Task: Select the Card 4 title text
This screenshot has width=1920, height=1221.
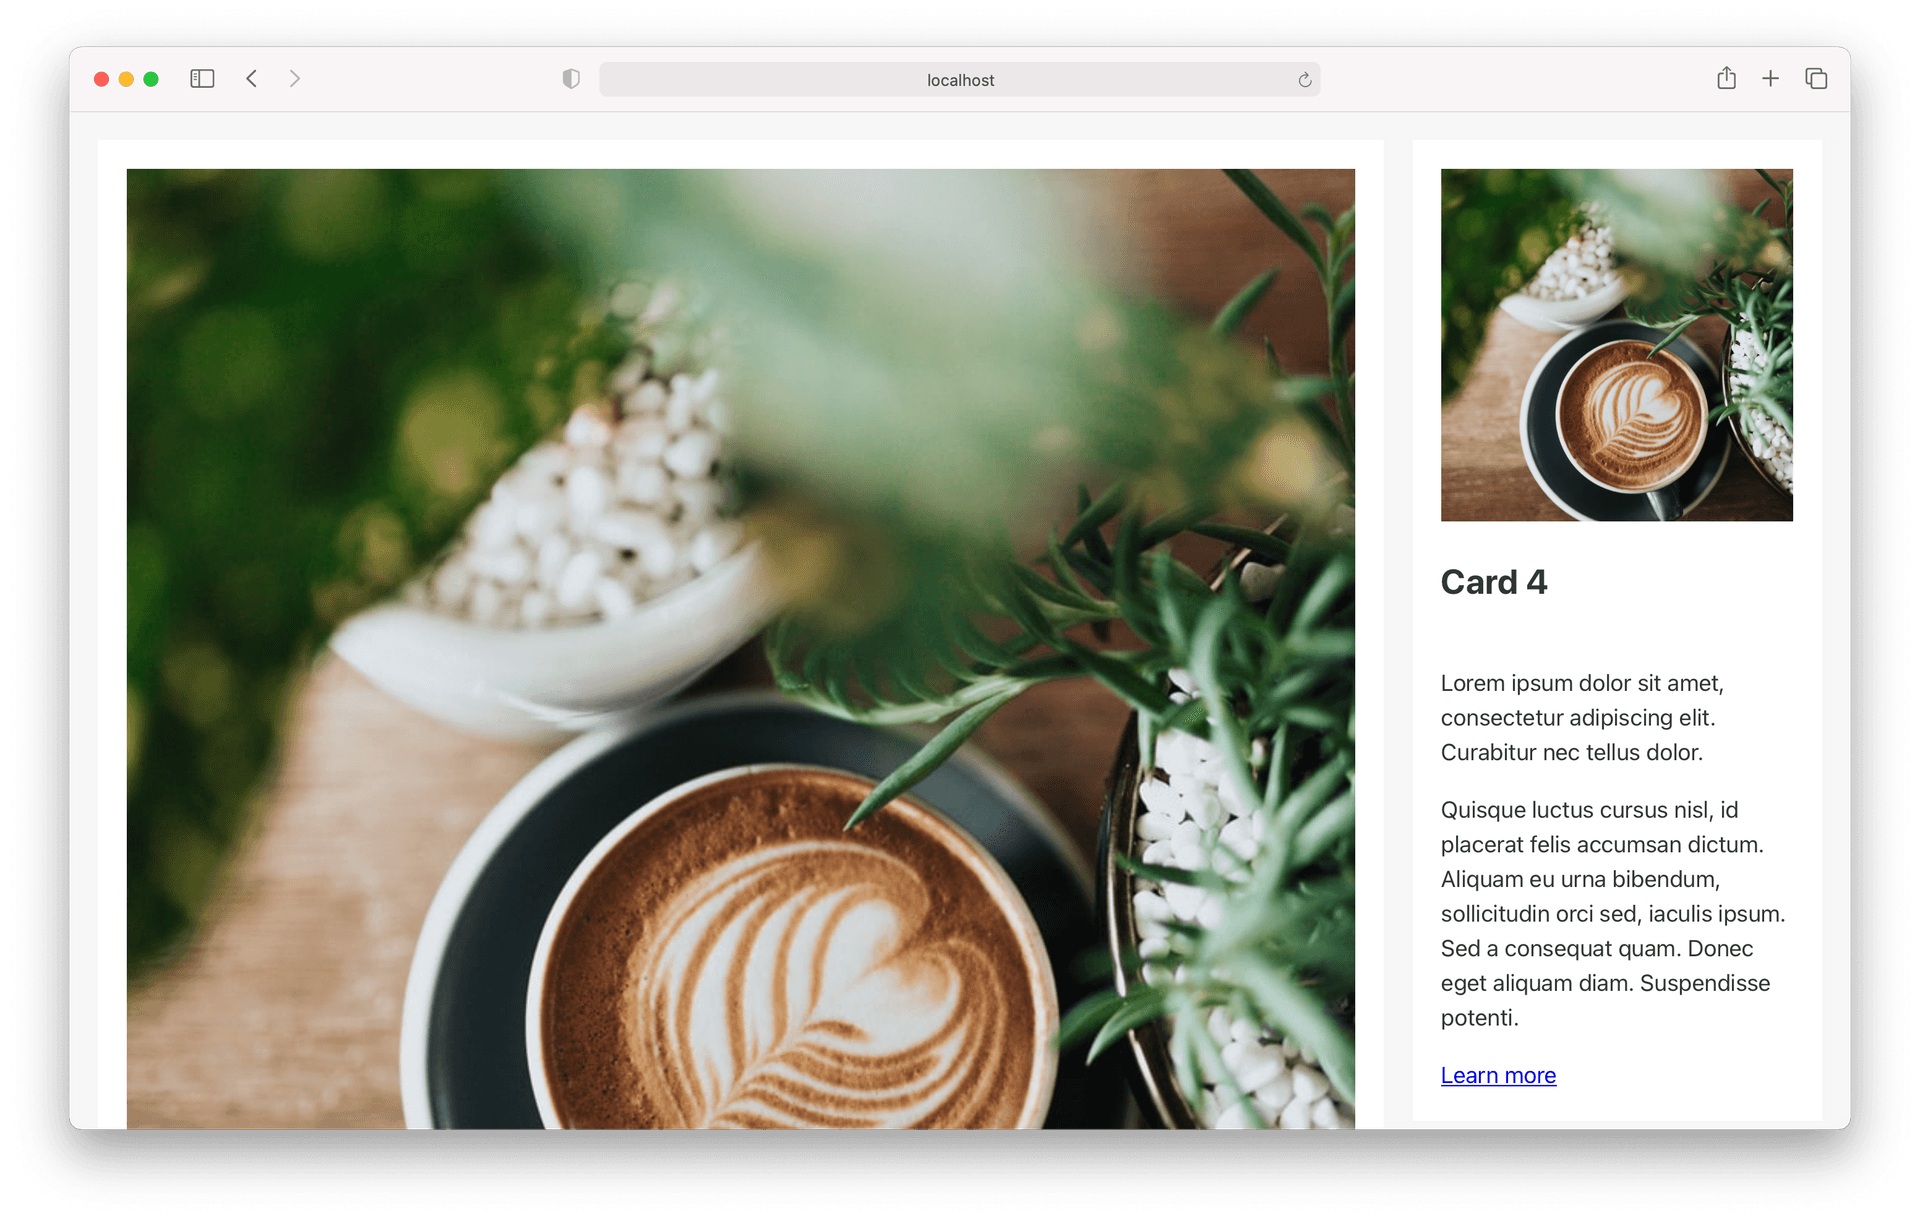Action: point(1495,580)
